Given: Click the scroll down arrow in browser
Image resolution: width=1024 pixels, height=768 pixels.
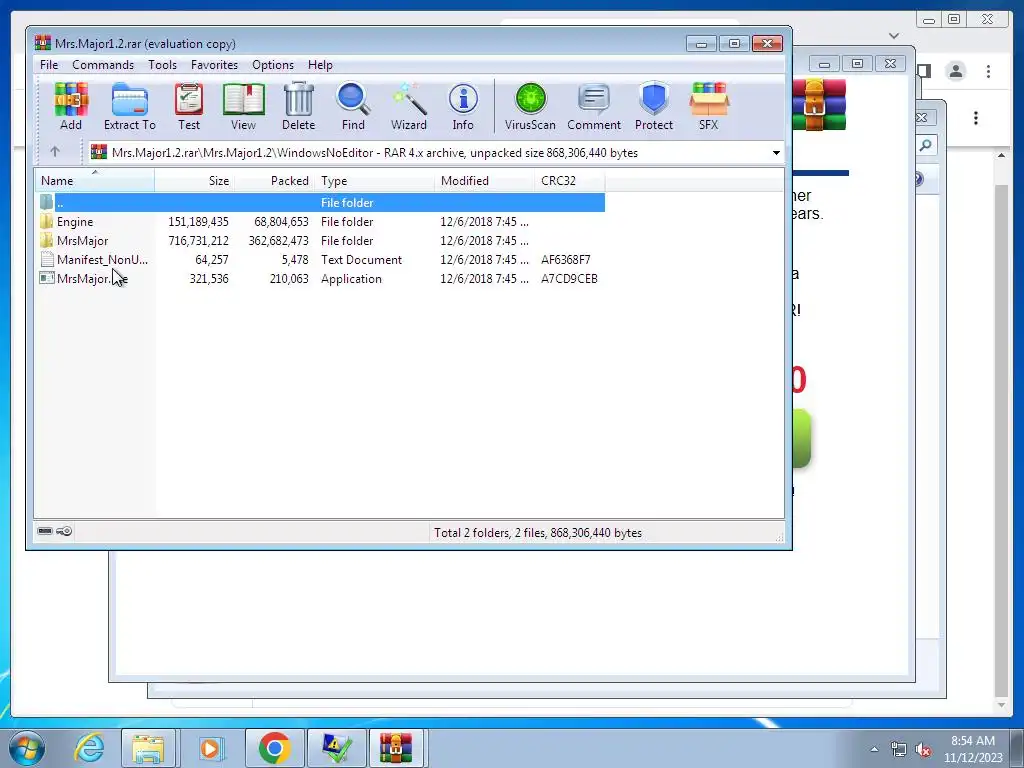Looking at the screenshot, I should pyautogui.click(x=1001, y=705).
